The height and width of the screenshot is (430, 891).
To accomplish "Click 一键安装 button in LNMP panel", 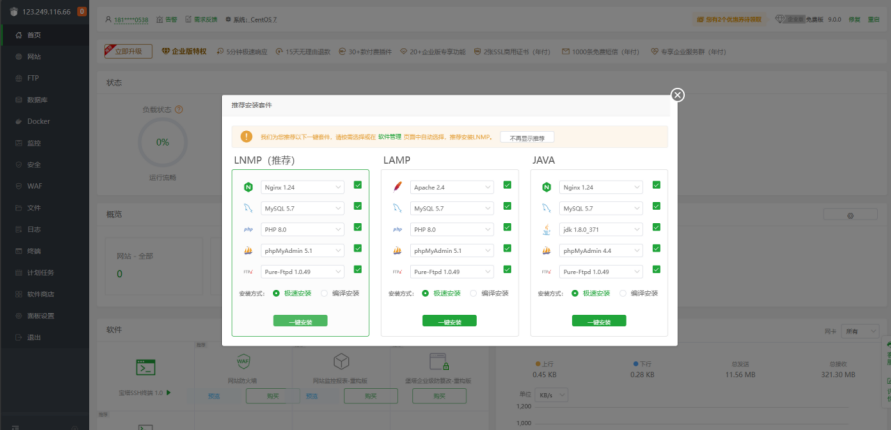I will [300, 321].
